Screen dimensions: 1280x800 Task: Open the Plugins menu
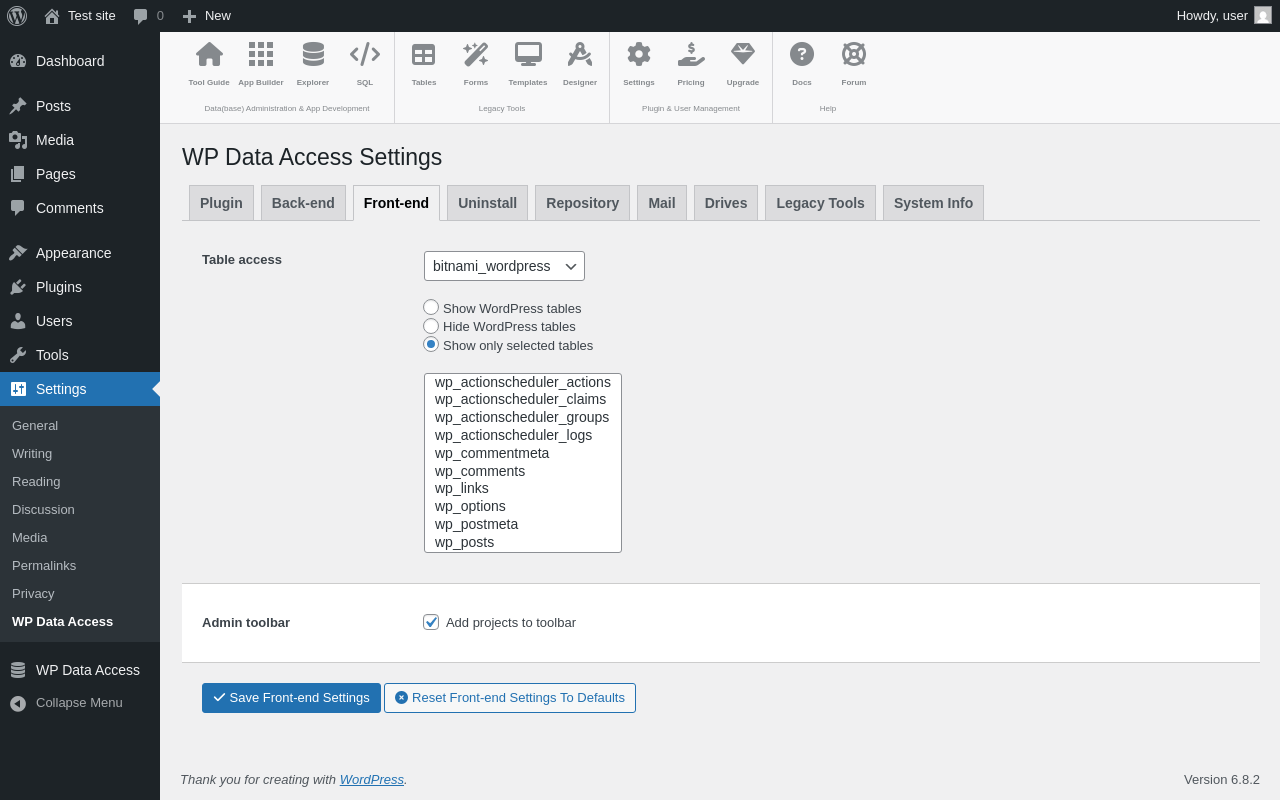click(80, 287)
